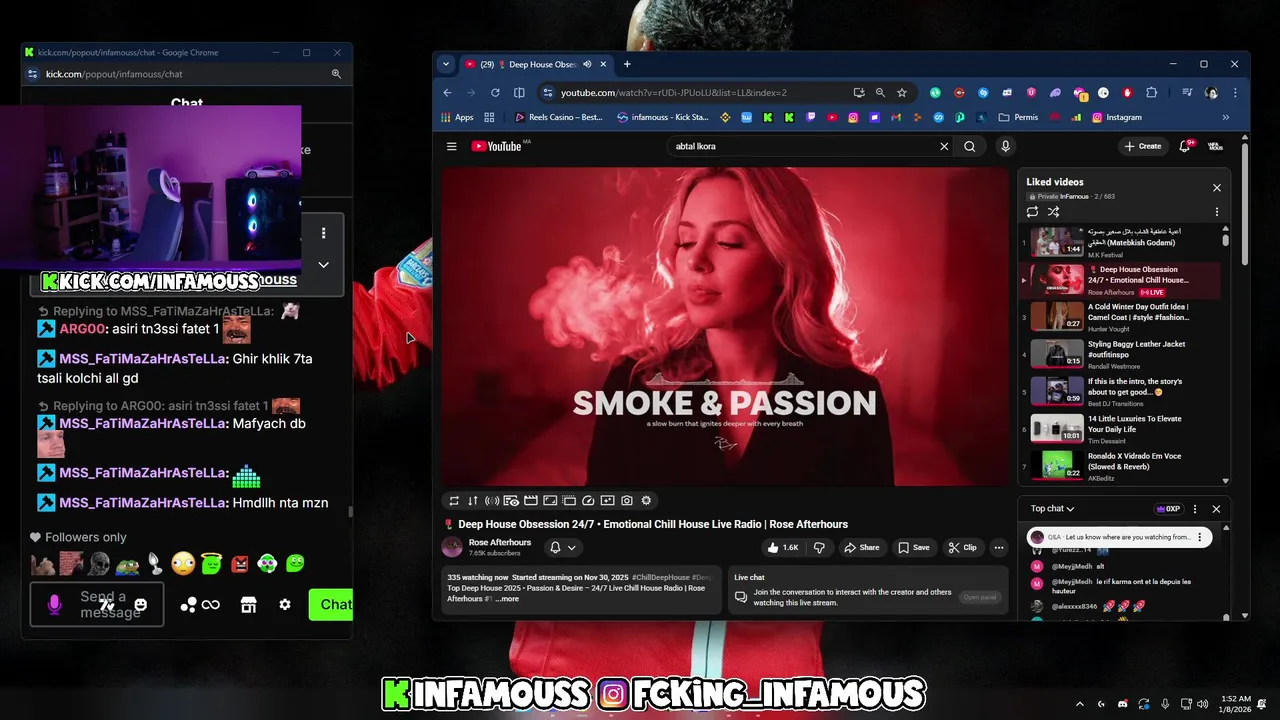The image size is (1280, 720).
Task: Go to the YouTube logo home link
Action: [x=497, y=146]
